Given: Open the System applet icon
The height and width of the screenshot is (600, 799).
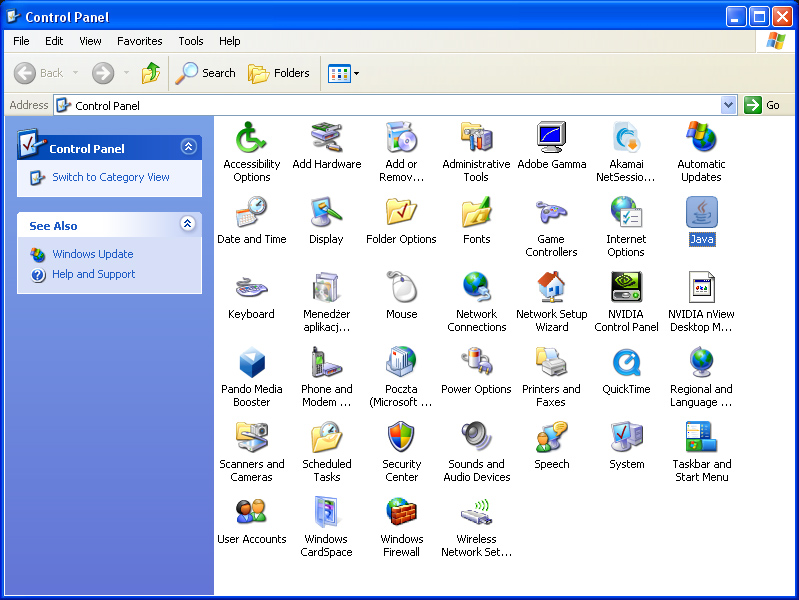Looking at the screenshot, I should pos(626,437).
